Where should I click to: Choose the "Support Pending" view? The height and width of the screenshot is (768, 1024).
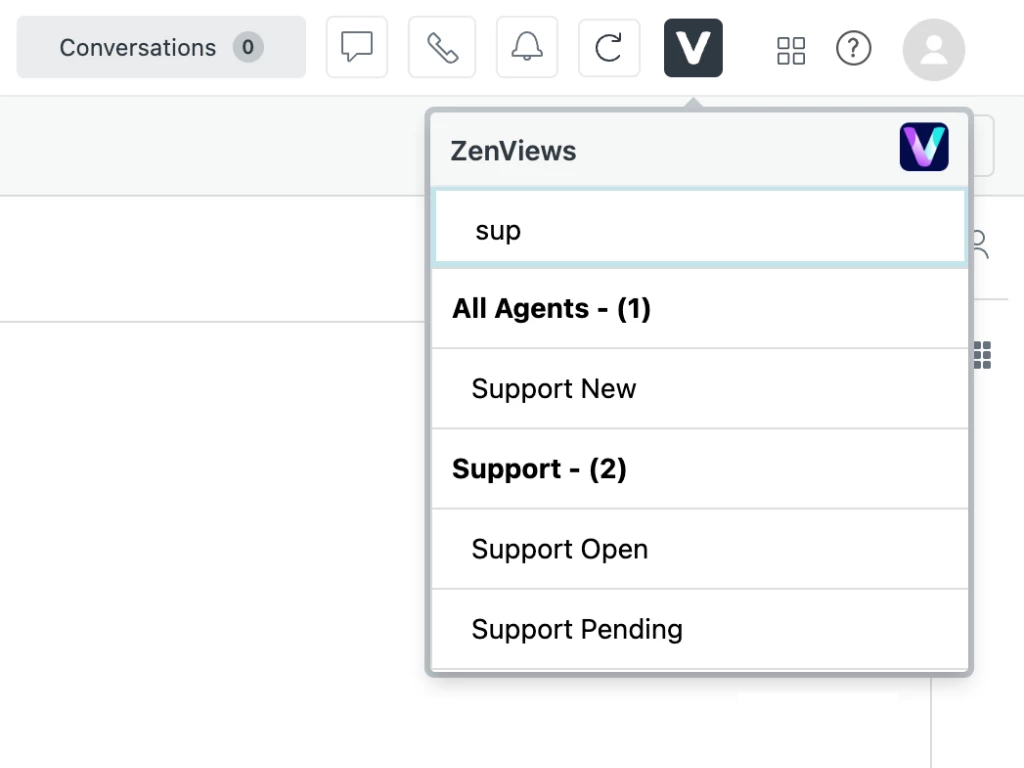(x=577, y=629)
